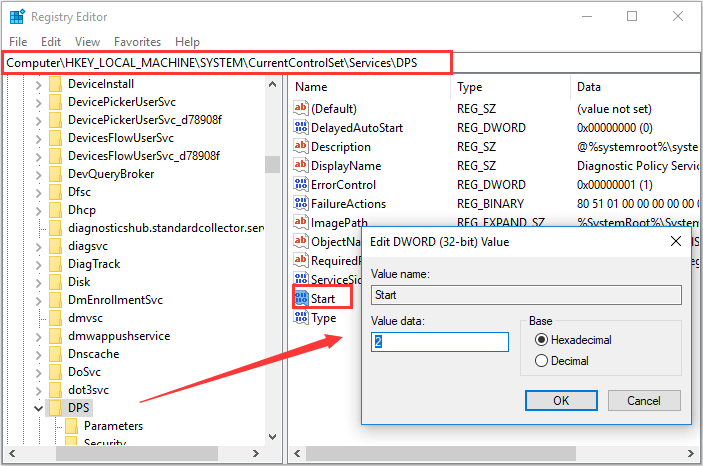
Task: Open the Help menu
Action: point(187,42)
